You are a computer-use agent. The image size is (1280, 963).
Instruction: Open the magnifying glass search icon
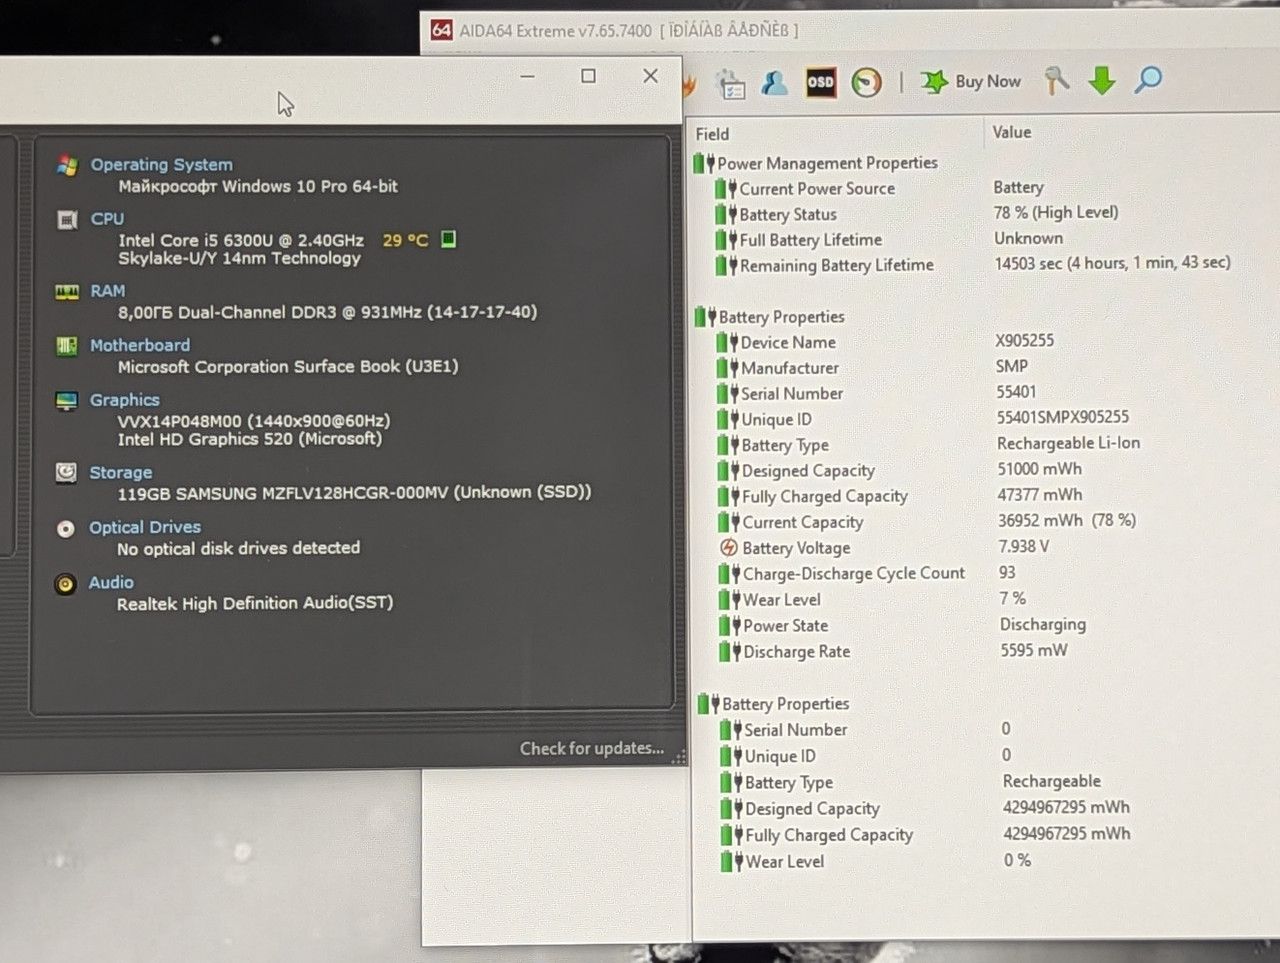tap(1148, 79)
